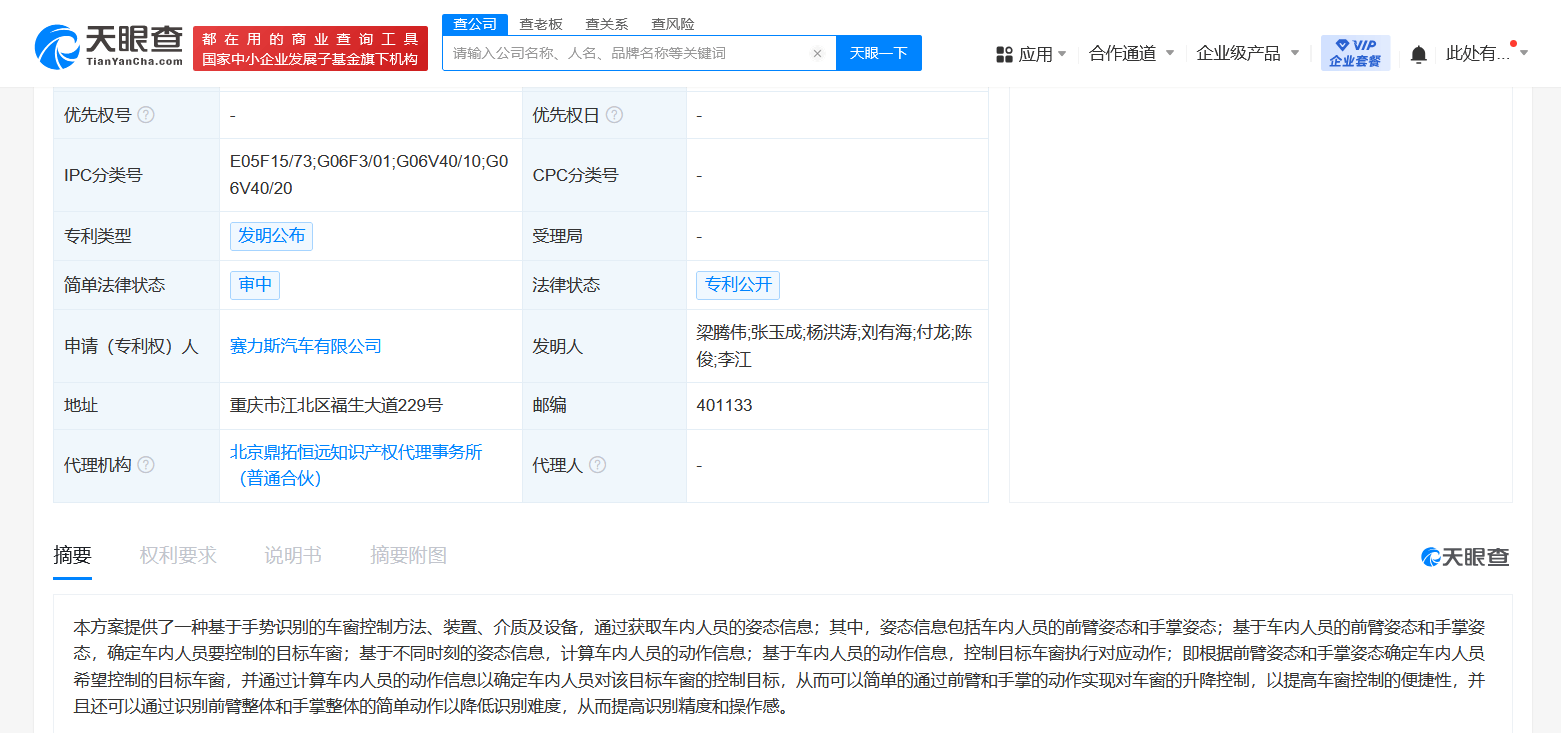
Task: Click the 天眼一下 search button
Action: [x=879, y=53]
